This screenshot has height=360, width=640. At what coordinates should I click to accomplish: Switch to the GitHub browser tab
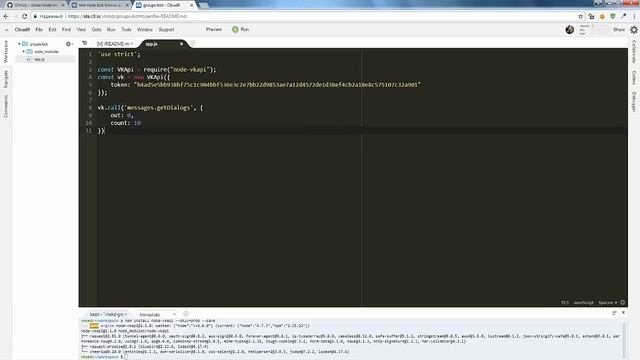(x=35, y=5)
